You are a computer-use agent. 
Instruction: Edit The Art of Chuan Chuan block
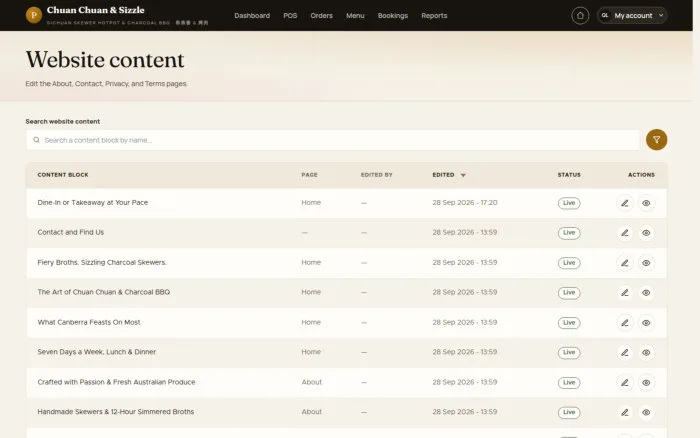point(625,293)
